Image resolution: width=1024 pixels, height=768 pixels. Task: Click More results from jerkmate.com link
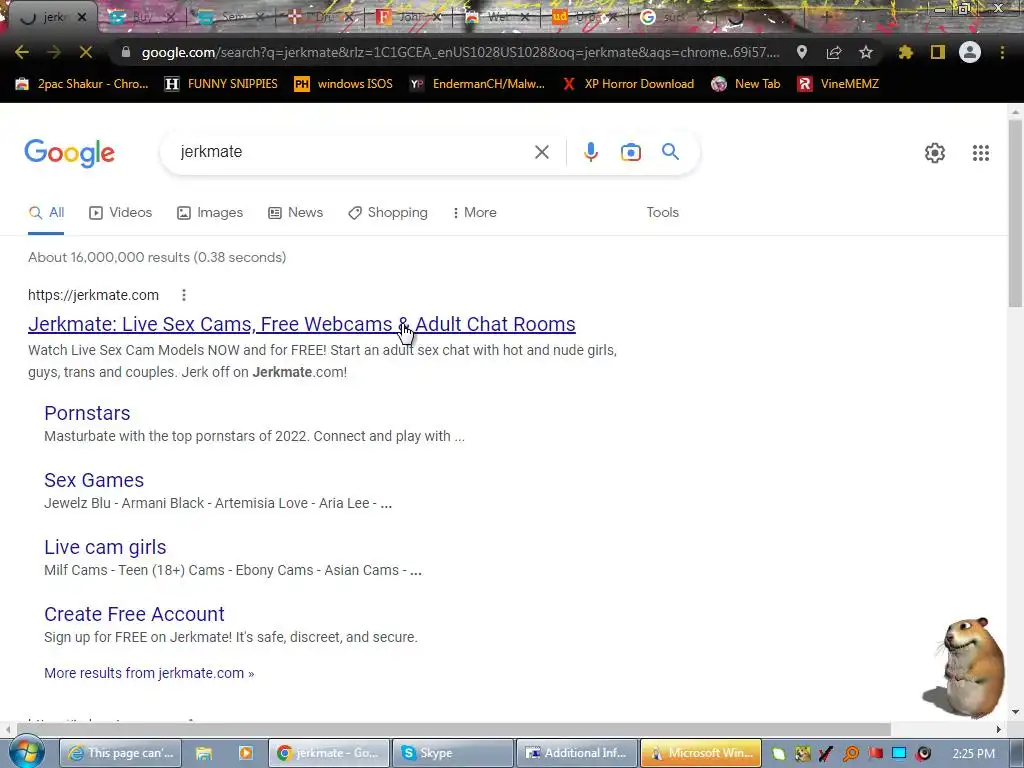[x=149, y=673]
